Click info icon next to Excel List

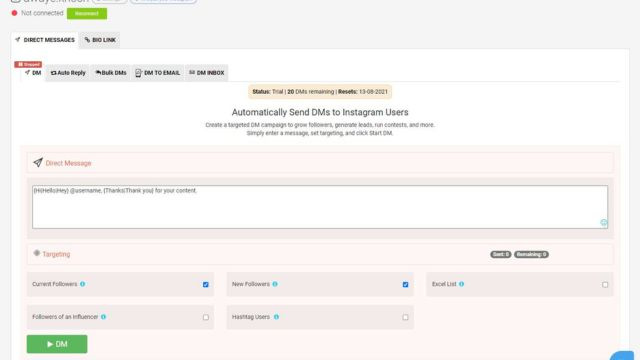coord(461,284)
